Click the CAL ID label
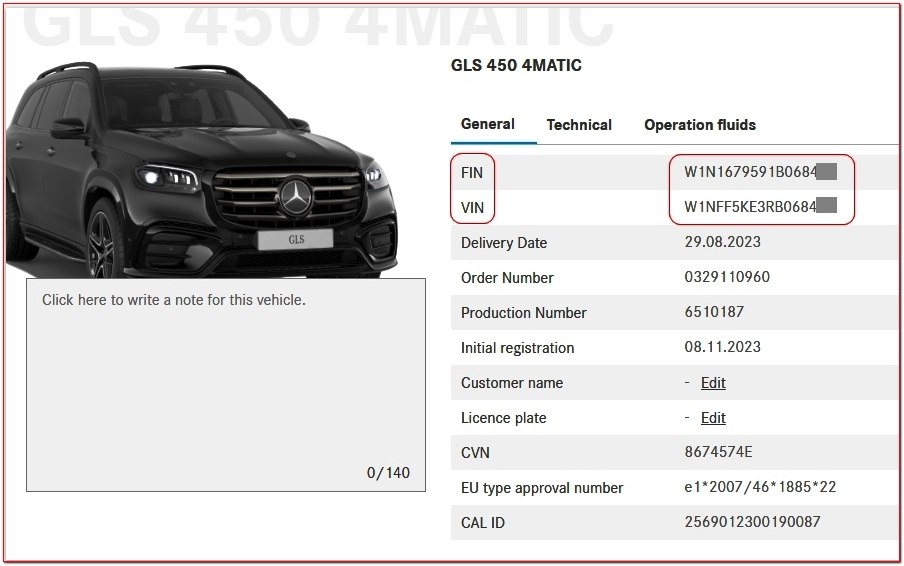The image size is (904, 566). [483, 523]
